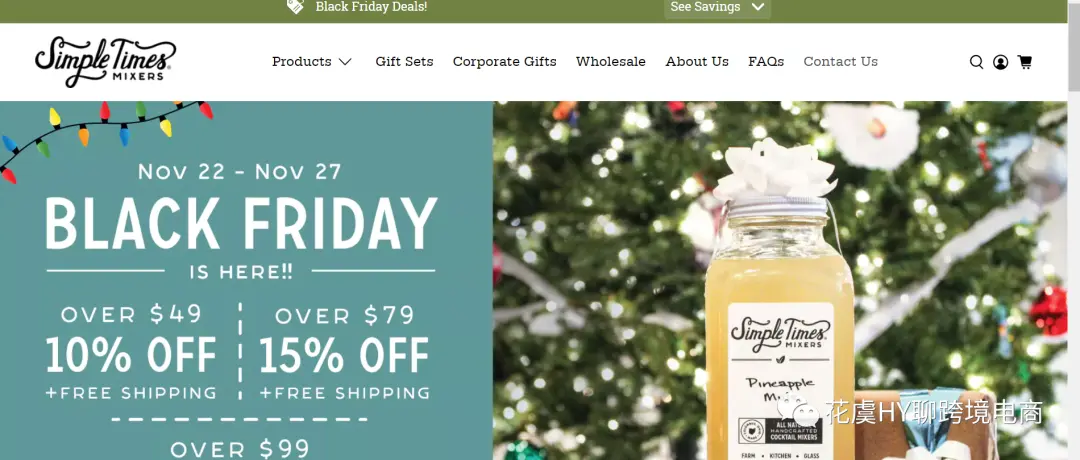
Task: Open the user account icon
Action: click(1000, 62)
